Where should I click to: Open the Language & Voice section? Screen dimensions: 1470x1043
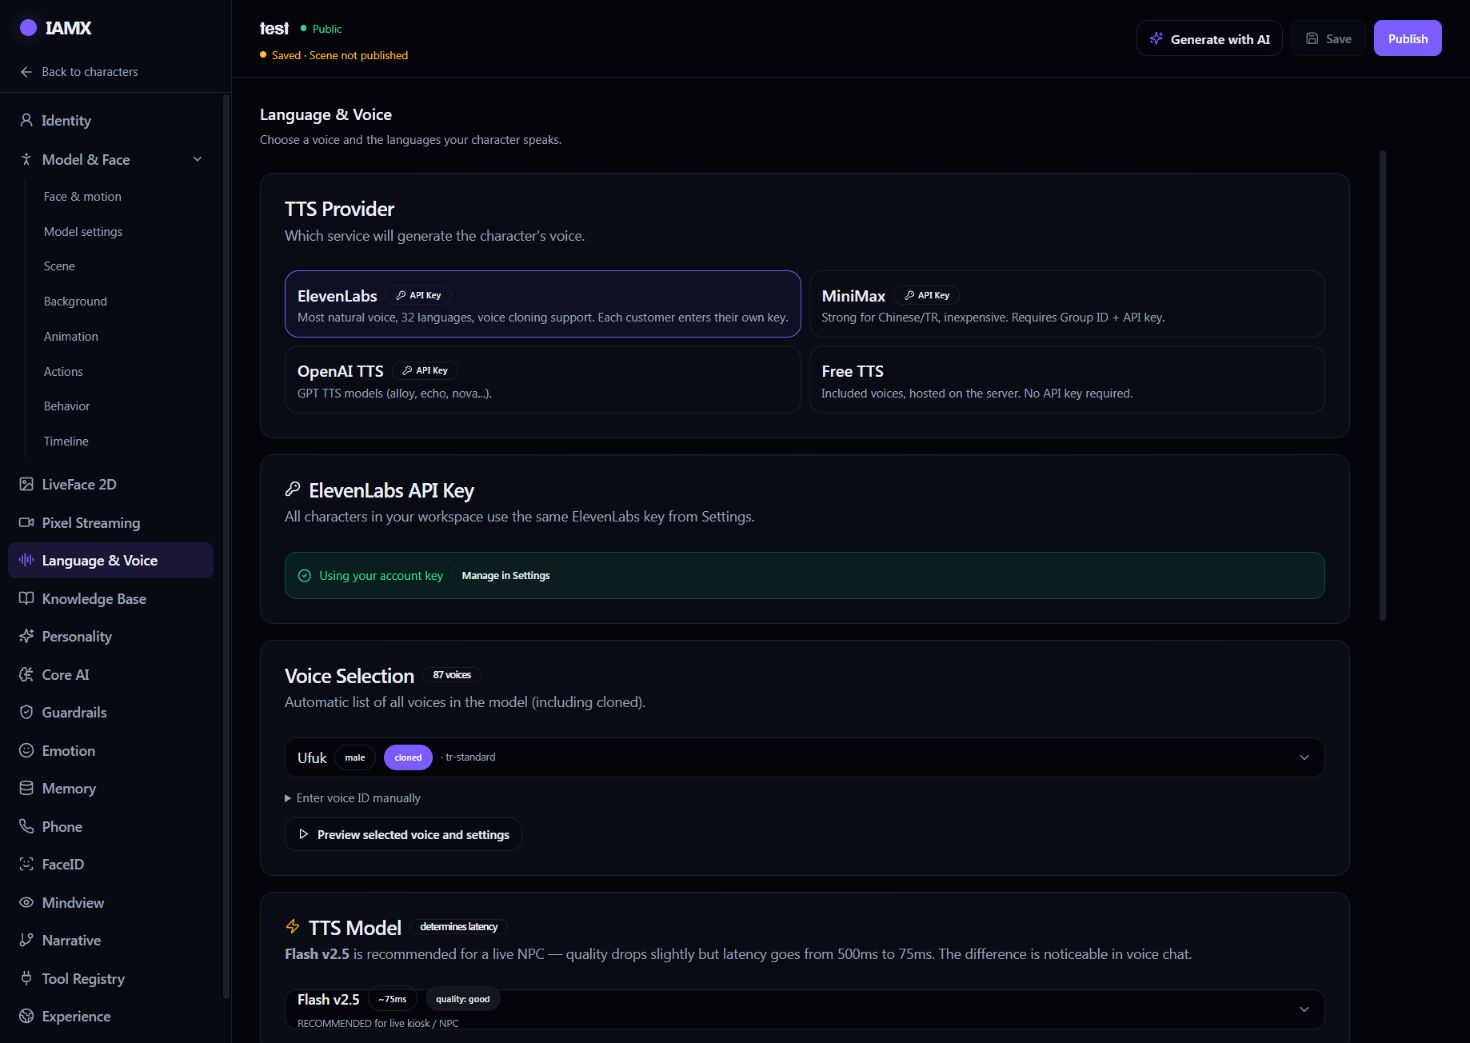(x=111, y=560)
